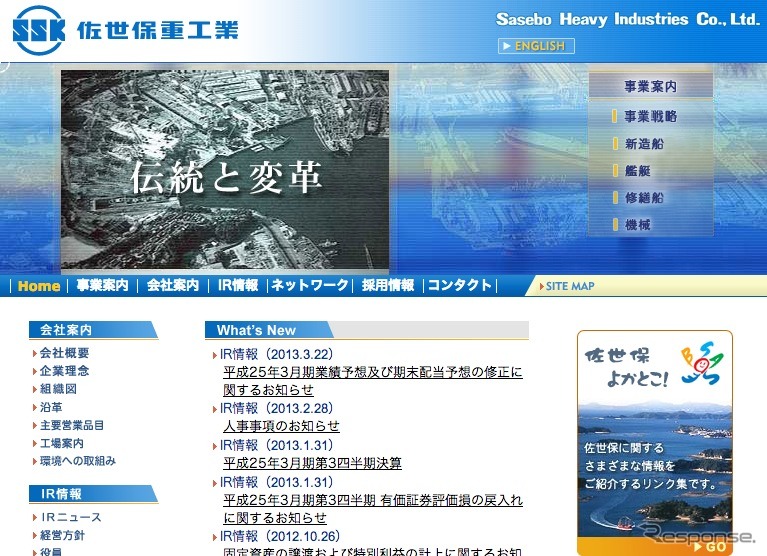Viewport: 767px width, 556px height.
Task: Open IRニュース in the sidebar
Action: pos(71,517)
